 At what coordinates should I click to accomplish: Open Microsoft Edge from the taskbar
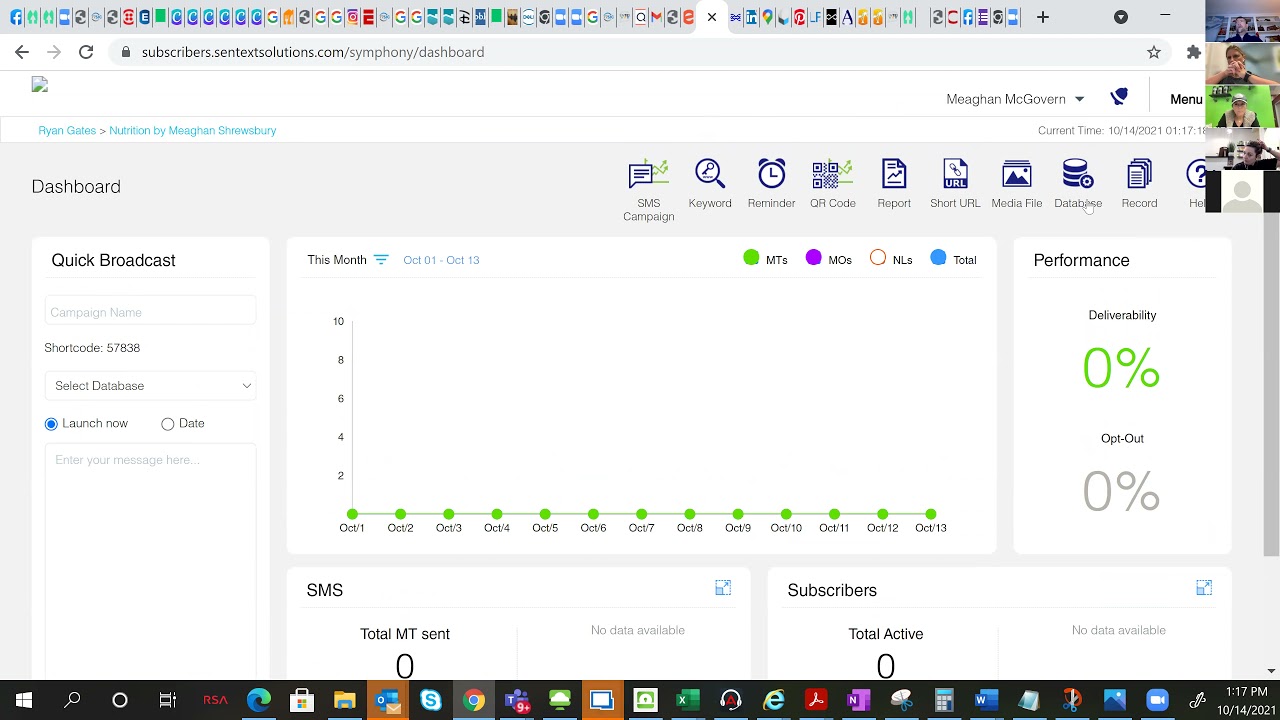pyautogui.click(x=259, y=700)
